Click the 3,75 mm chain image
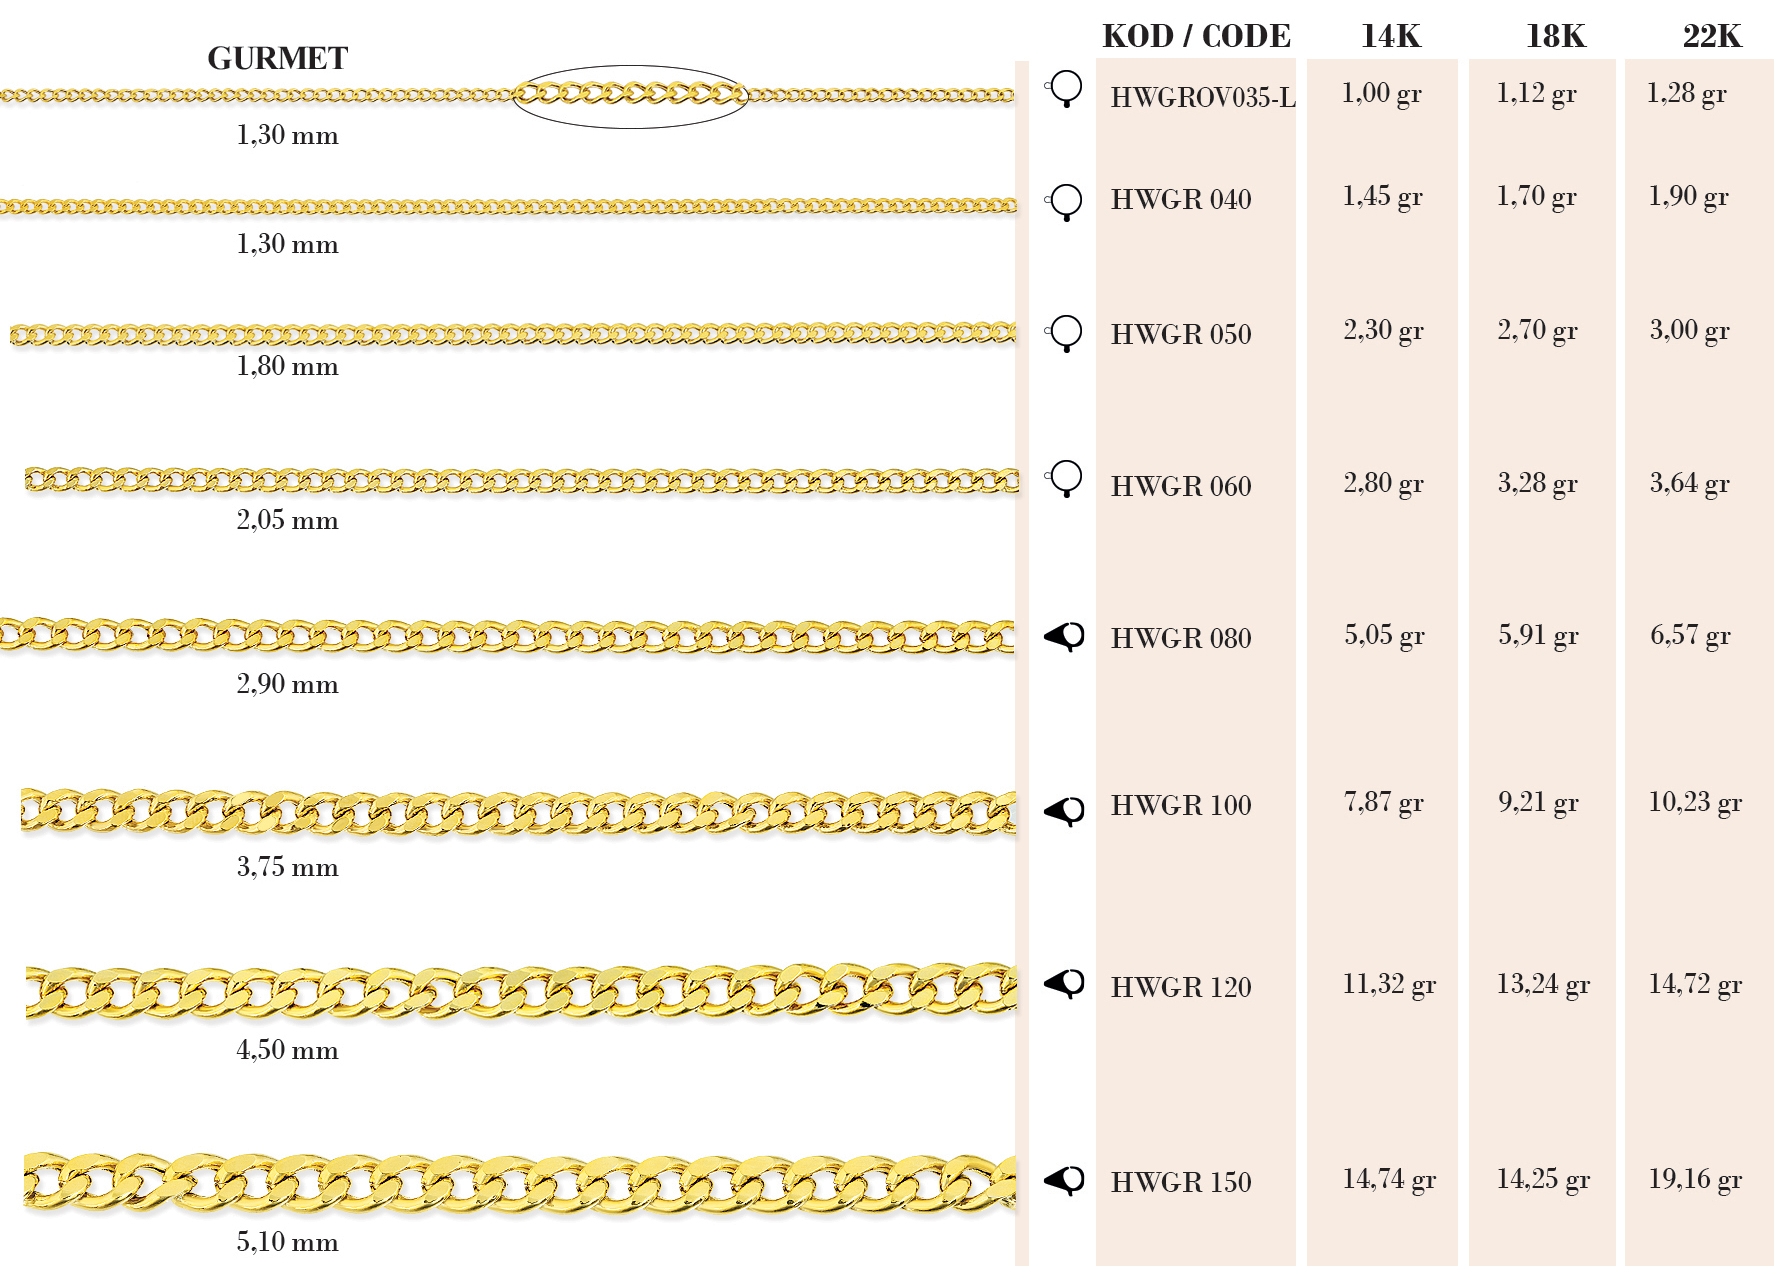 [520, 811]
